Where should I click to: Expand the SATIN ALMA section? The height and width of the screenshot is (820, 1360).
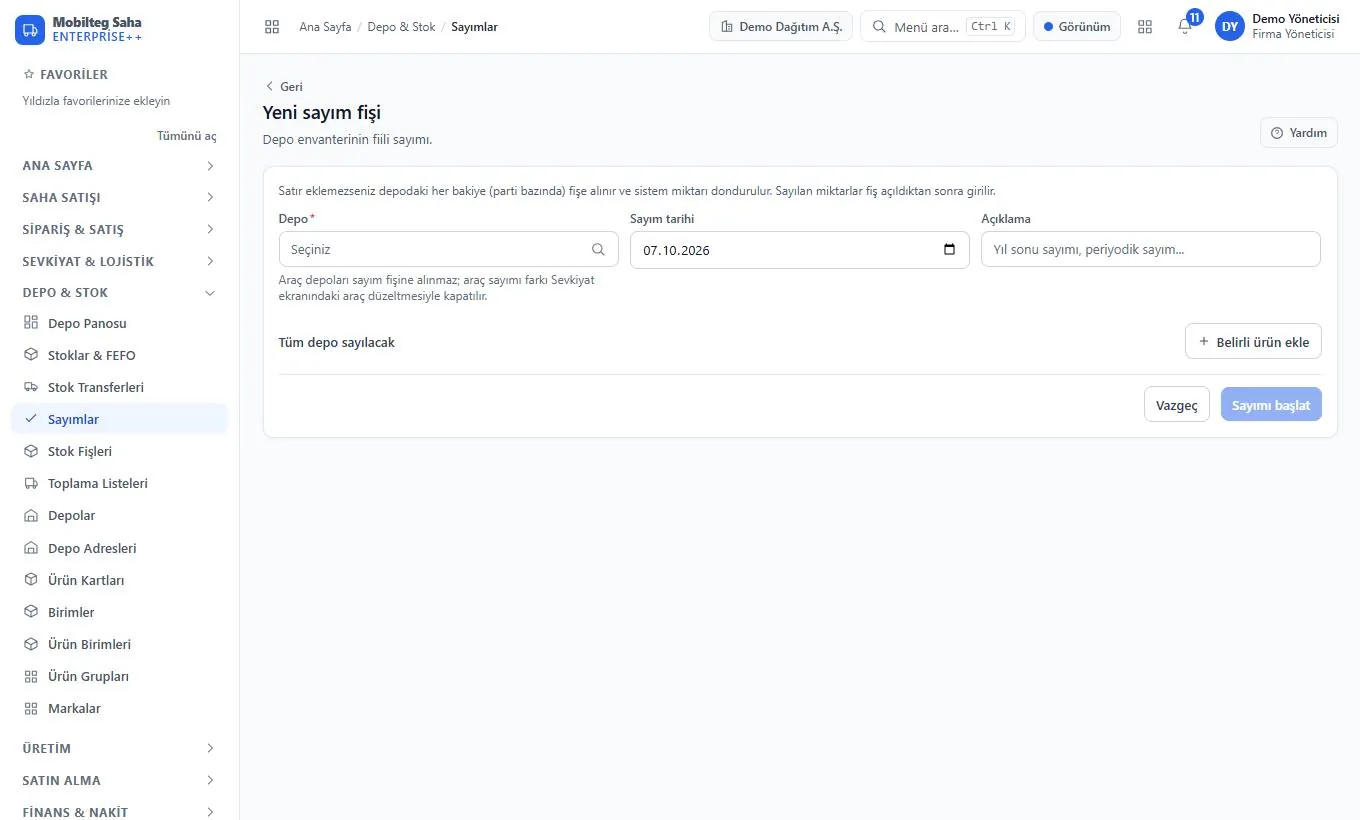point(119,780)
